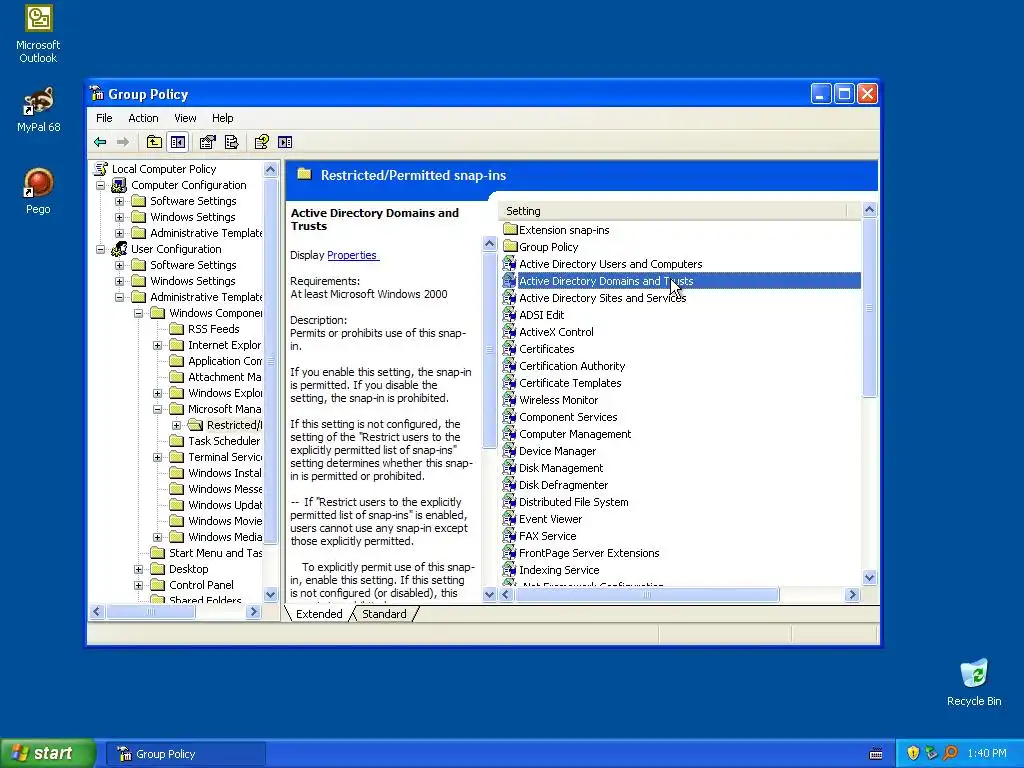Image resolution: width=1024 pixels, height=768 pixels.
Task: Click the ADSI Edit setting icon
Action: [x=509, y=315]
